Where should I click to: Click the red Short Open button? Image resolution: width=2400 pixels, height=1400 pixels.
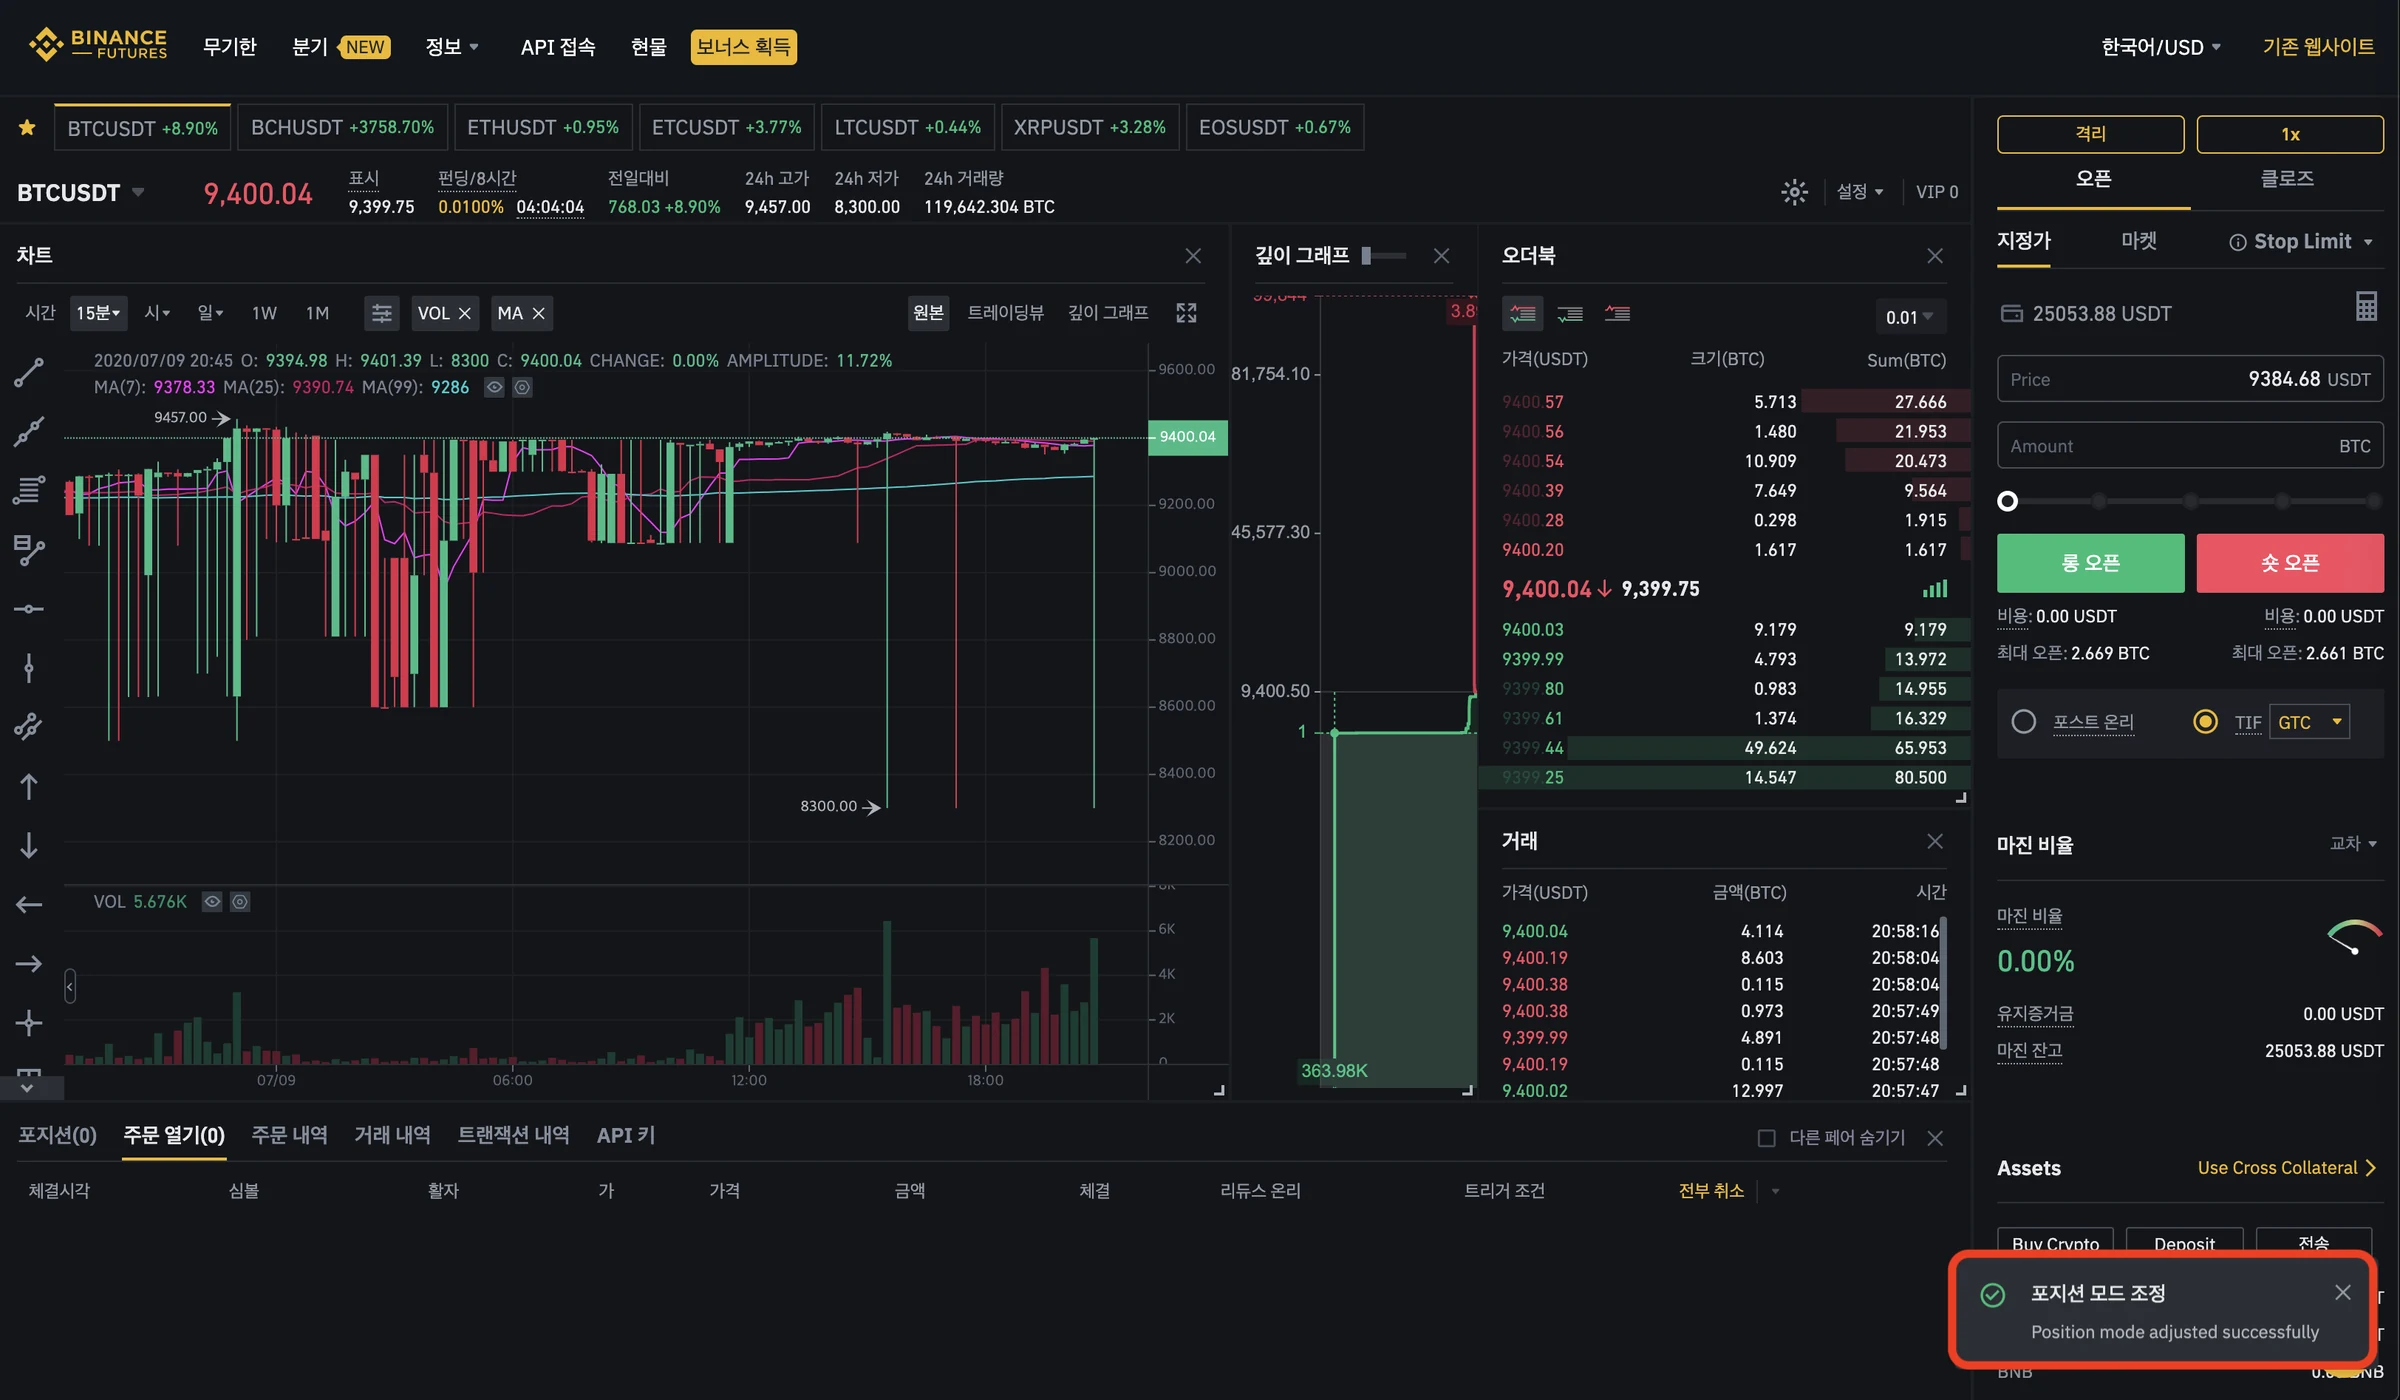(2290, 563)
